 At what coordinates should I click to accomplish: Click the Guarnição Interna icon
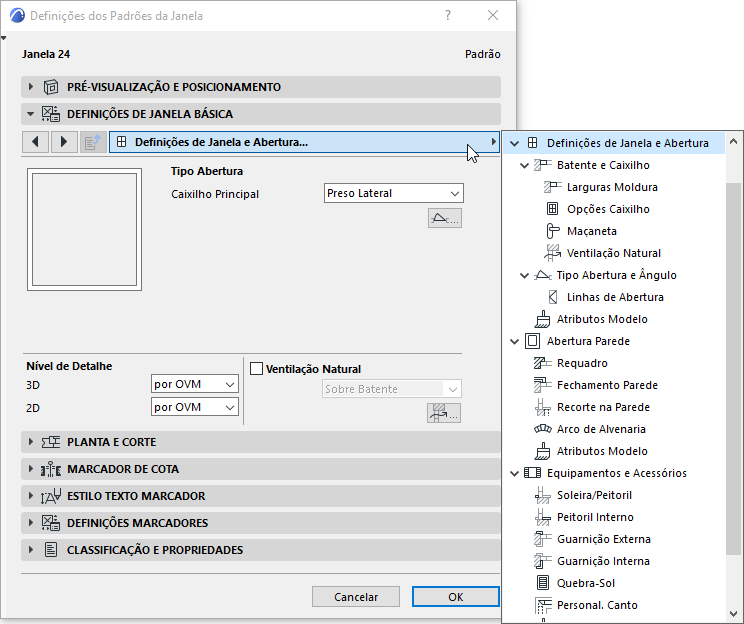click(542, 561)
